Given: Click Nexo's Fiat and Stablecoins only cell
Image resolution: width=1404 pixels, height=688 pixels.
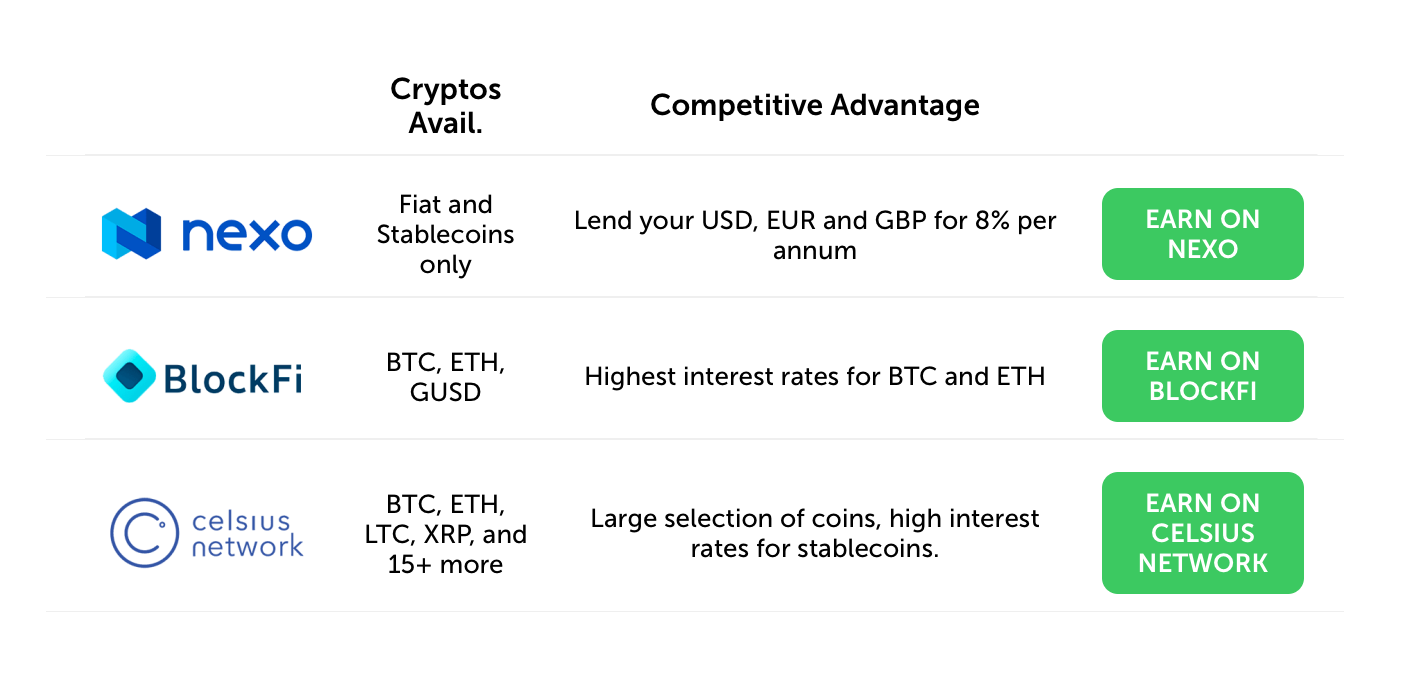Looking at the screenshot, I should coord(445,234).
